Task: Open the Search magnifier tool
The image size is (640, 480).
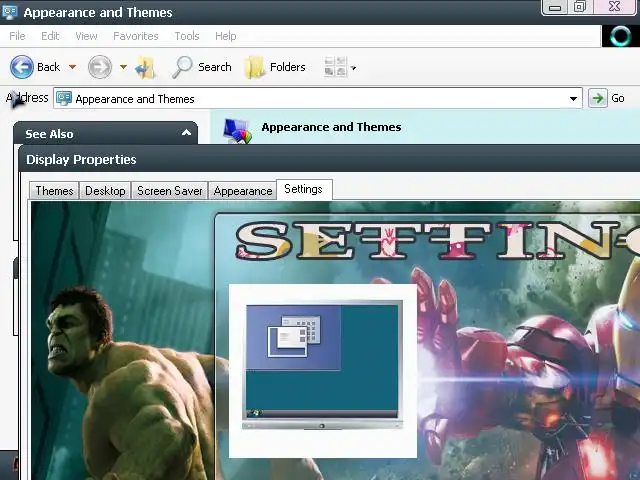Action: click(182, 67)
